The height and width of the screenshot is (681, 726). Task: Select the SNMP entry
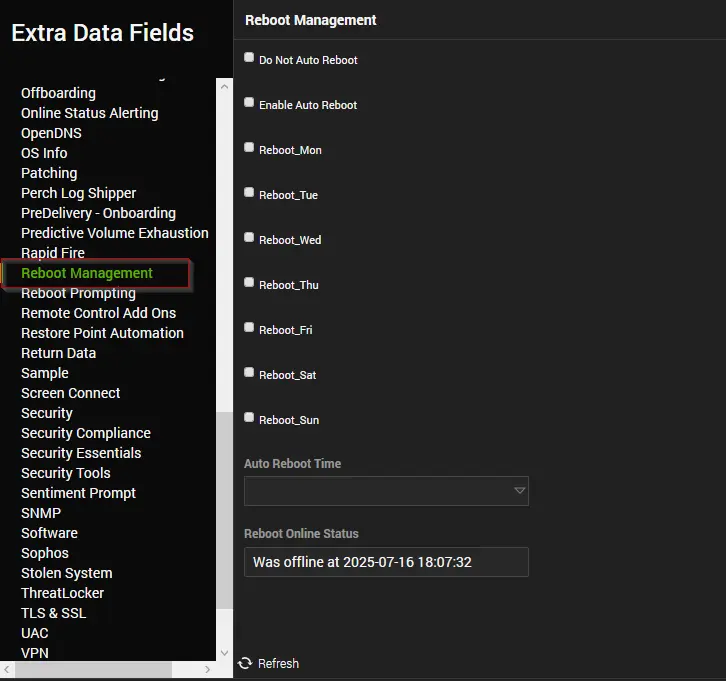(41, 513)
